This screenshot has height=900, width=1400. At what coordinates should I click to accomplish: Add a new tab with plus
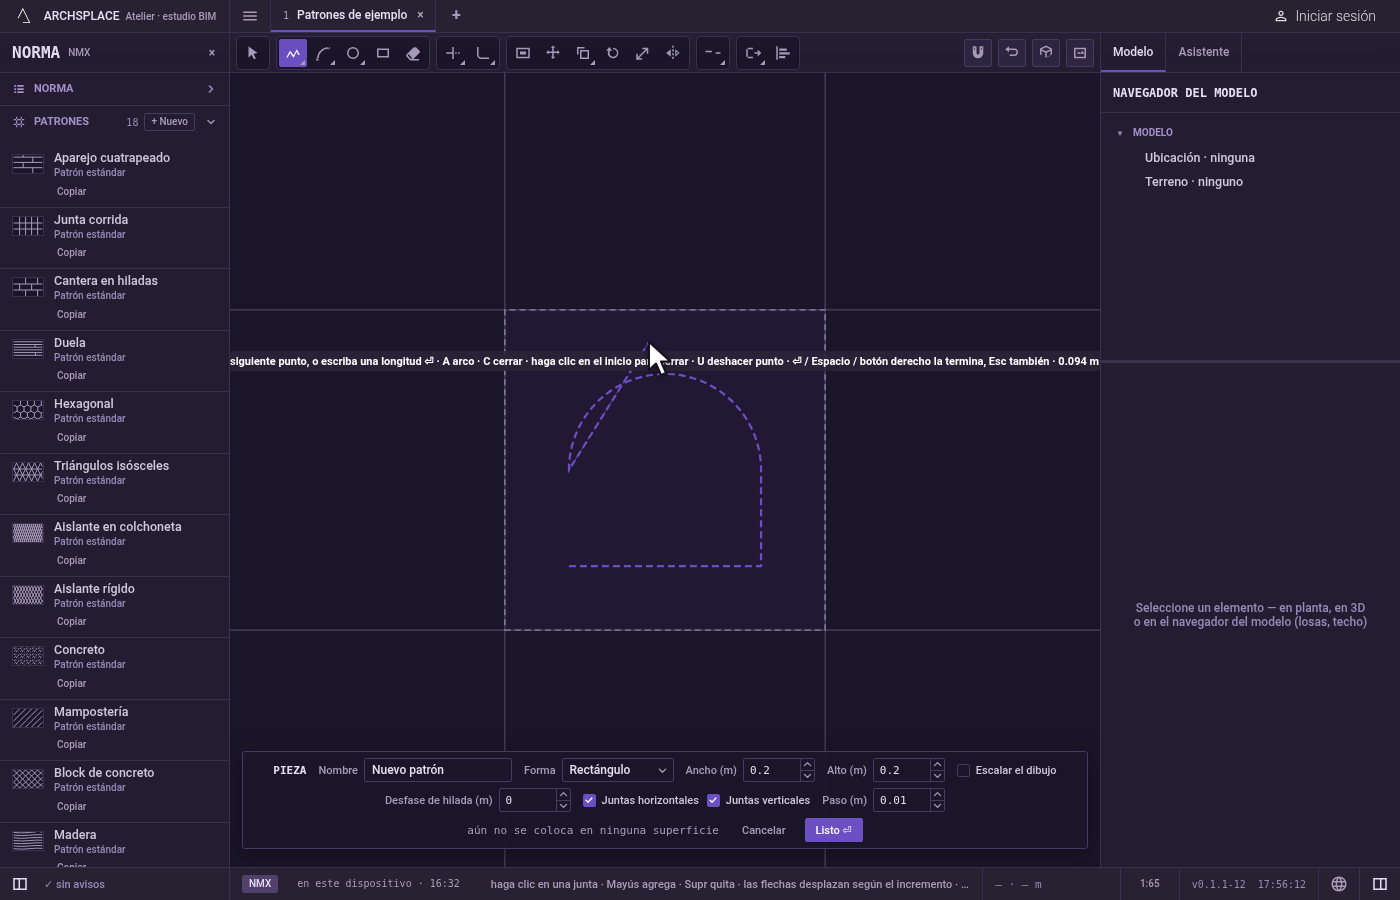456,15
